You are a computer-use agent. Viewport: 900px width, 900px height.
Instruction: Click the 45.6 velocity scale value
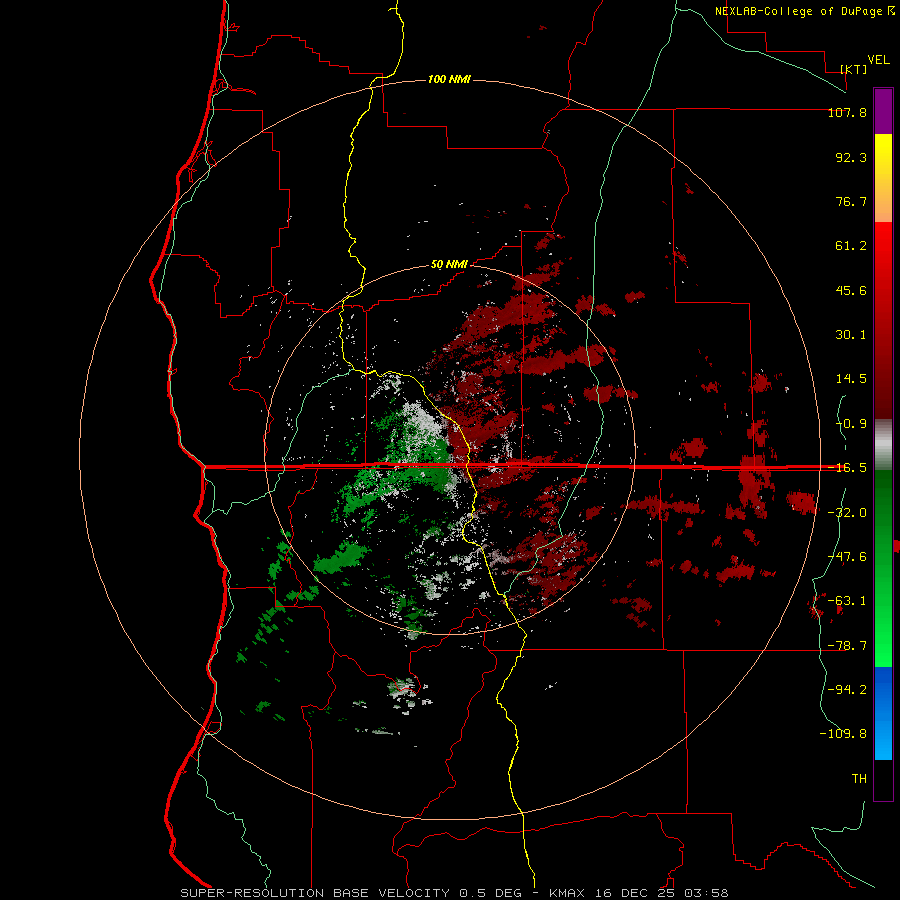[851, 290]
